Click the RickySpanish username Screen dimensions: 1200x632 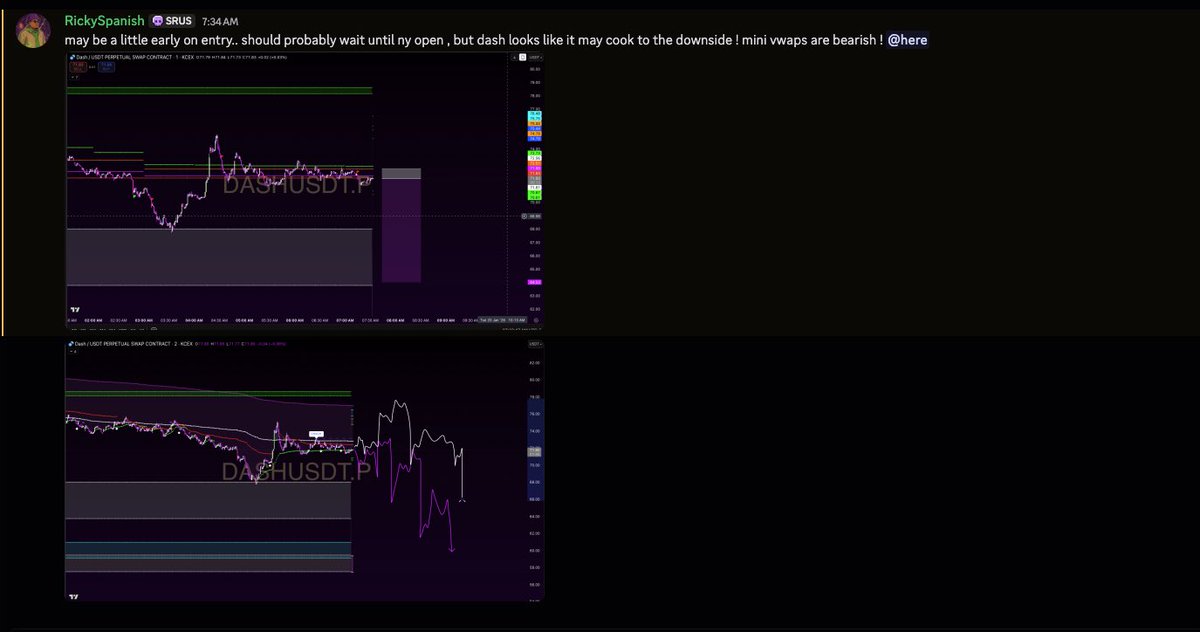point(103,21)
